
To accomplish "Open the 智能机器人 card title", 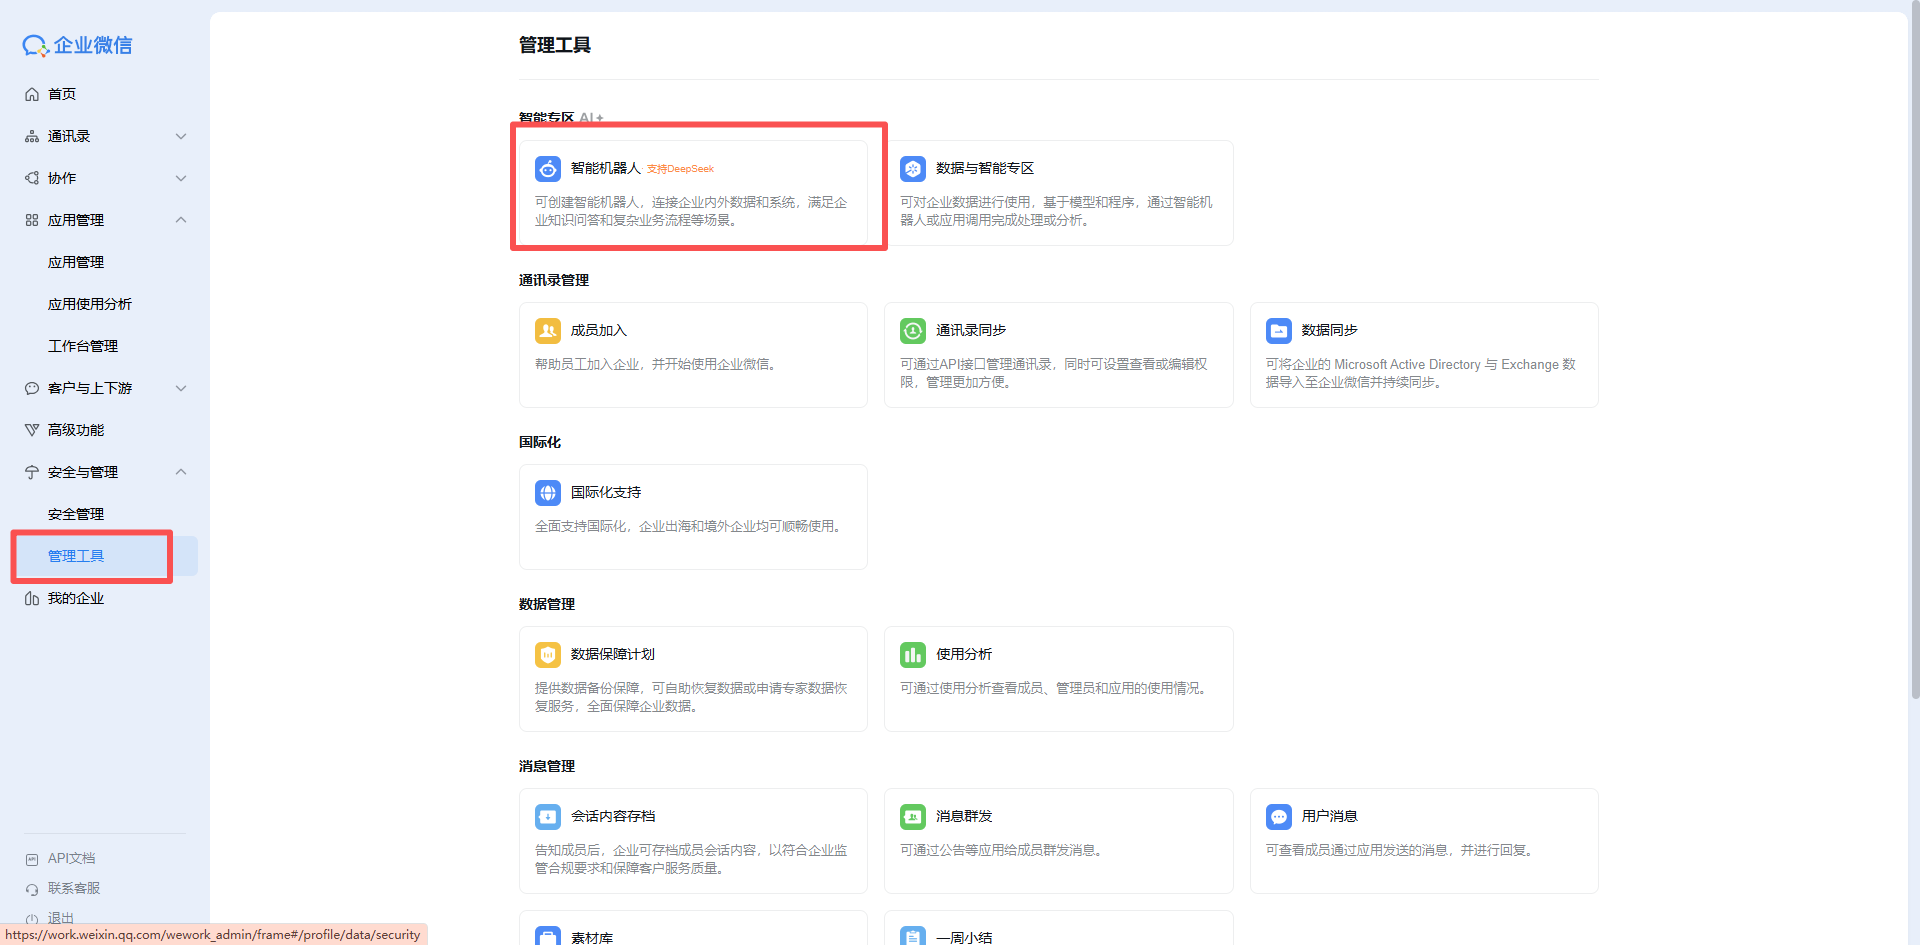I will pos(606,168).
